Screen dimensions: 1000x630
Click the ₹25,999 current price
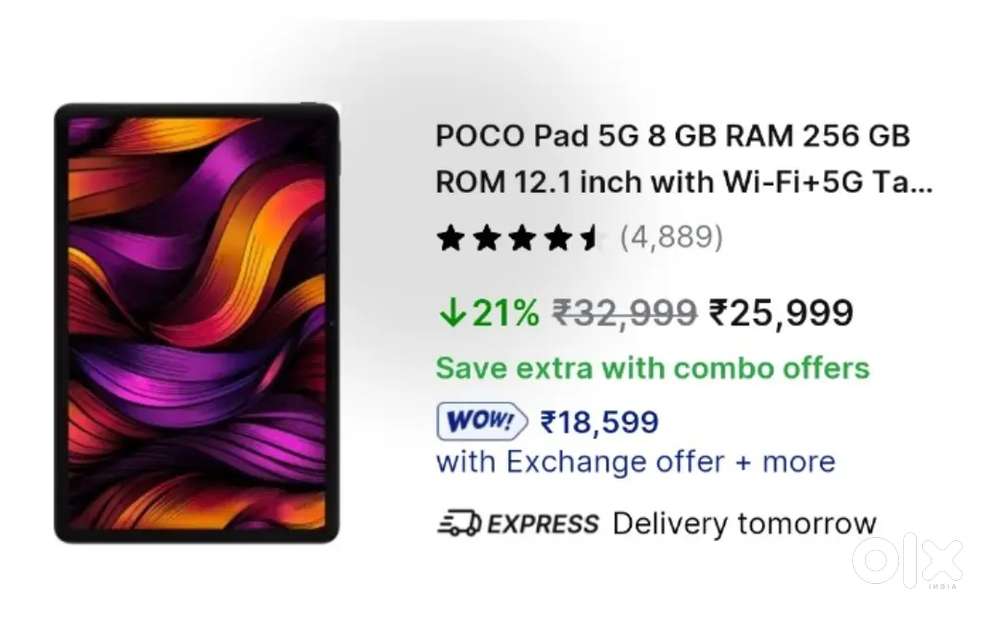781,314
